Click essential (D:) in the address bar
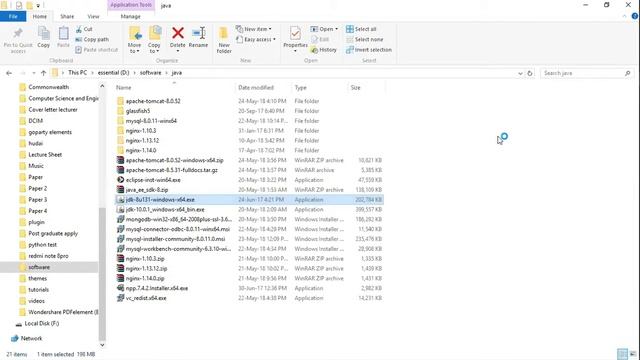This screenshot has height=360, width=640. pyautogui.click(x=113, y=73)
